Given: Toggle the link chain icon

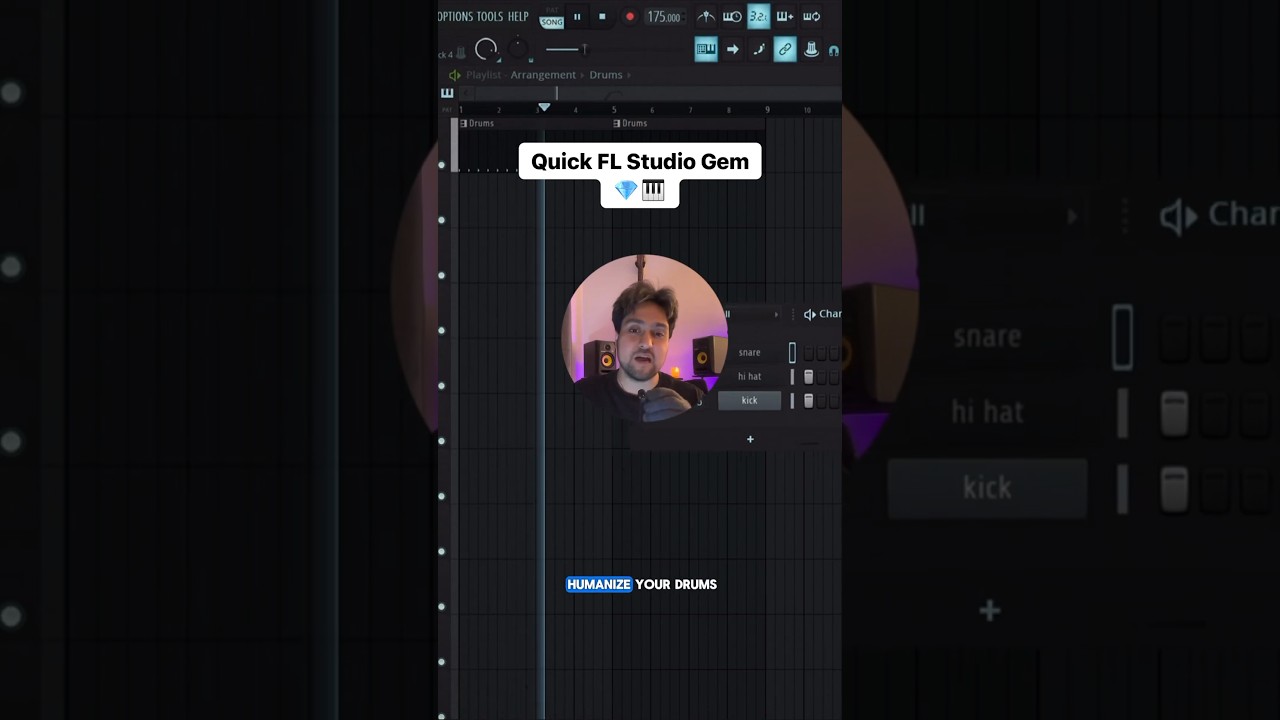Looking at the screenshot, I should (785, 49).
